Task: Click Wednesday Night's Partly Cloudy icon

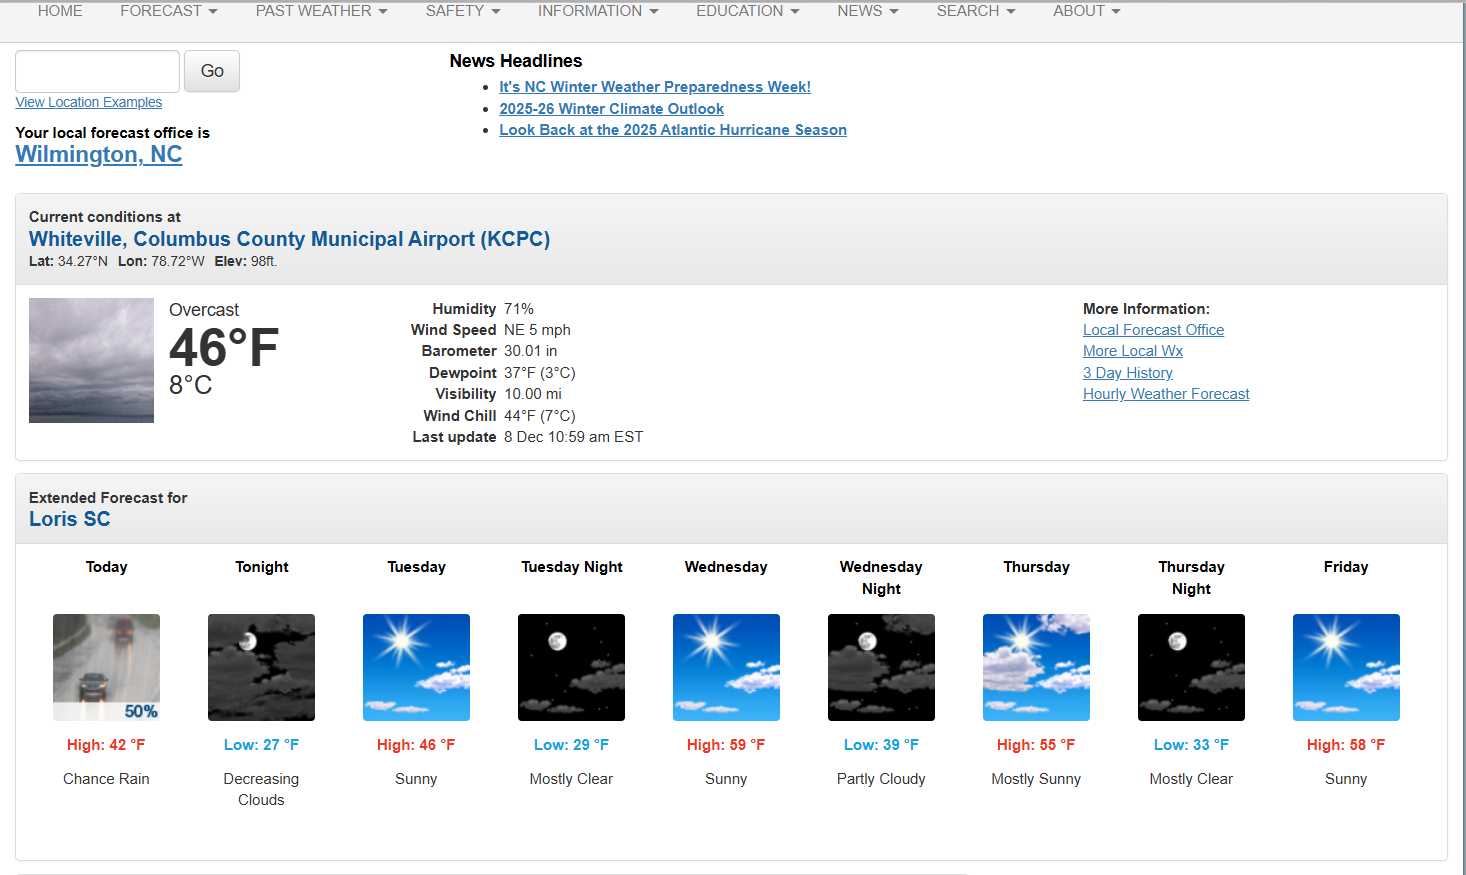Action: (881, 667)
